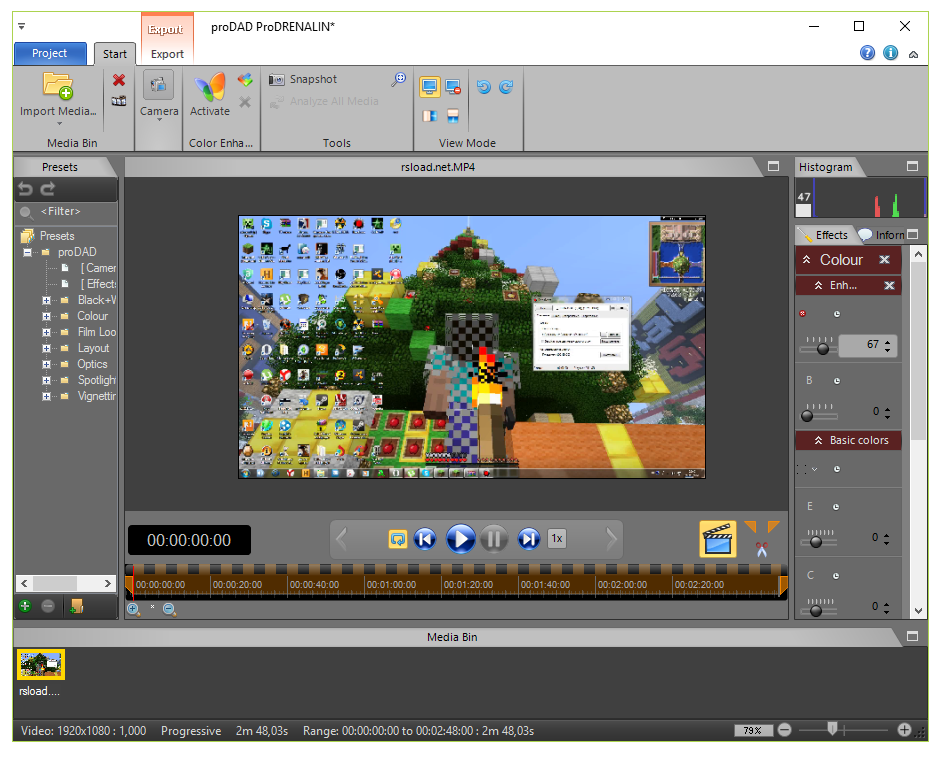The height and width of the screenshot is (758, 942).
Task: Enable the single monitor view mode
Action: (x=429, y=87)
